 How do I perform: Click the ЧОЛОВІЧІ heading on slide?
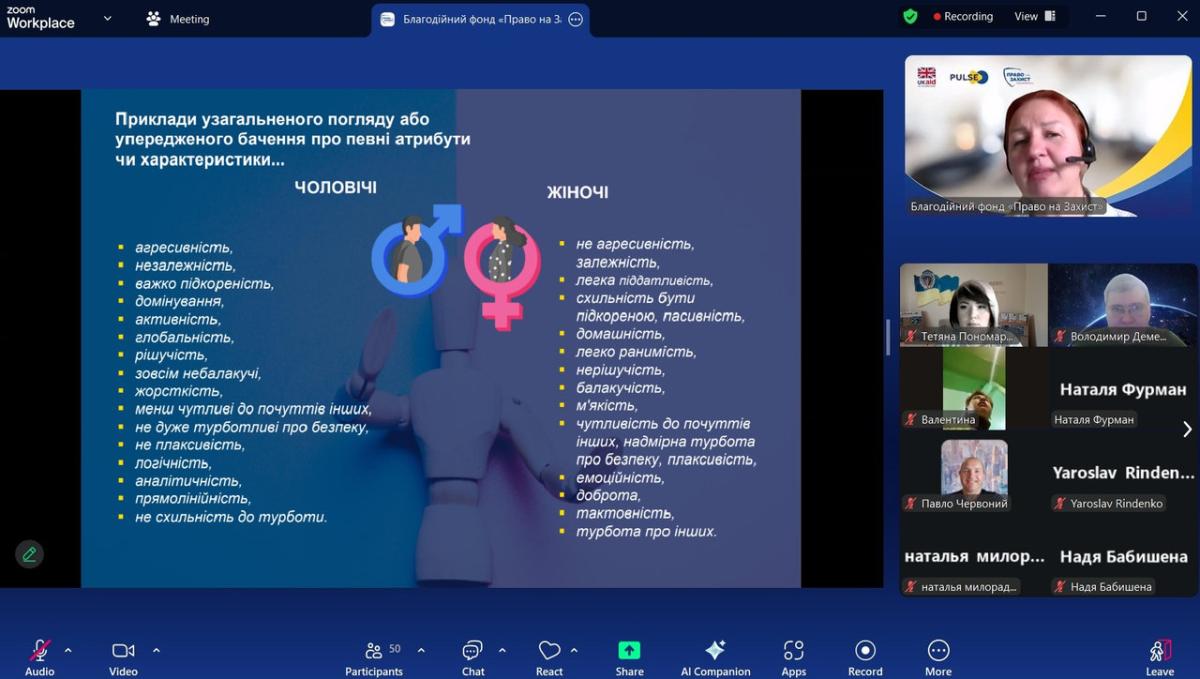click(x=335, y=187)
